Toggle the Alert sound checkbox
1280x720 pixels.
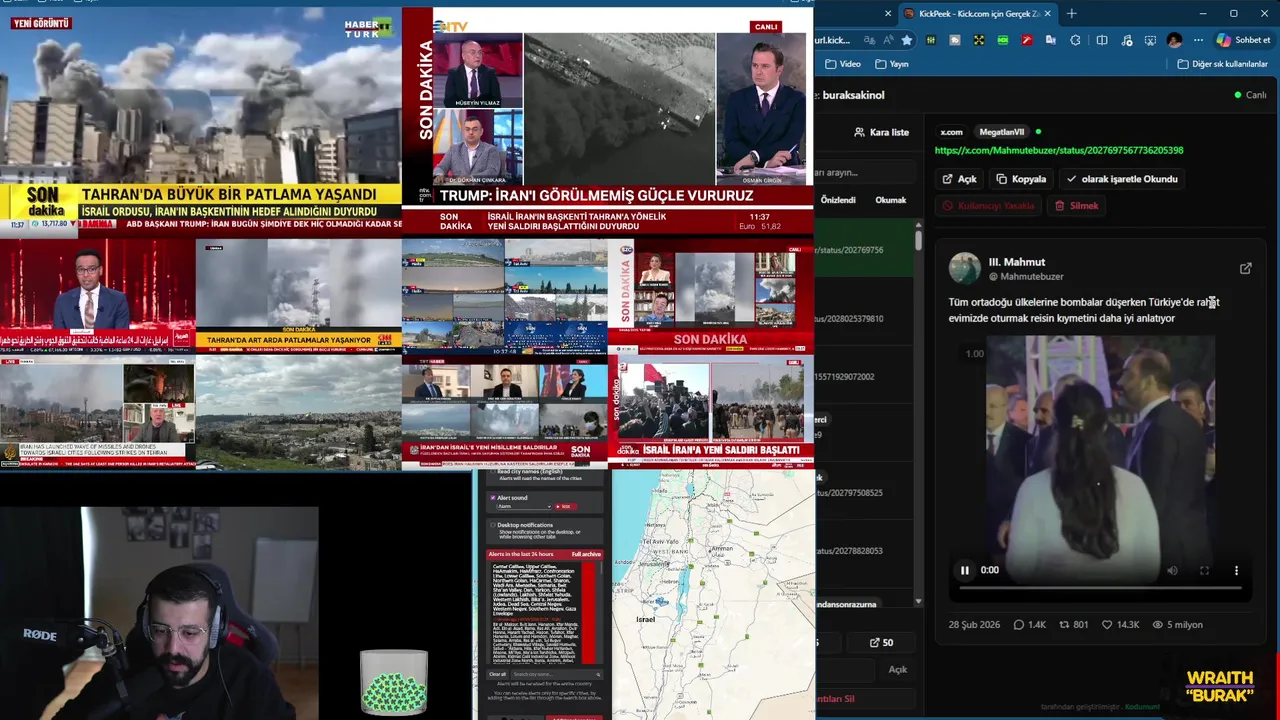(492, 497)
